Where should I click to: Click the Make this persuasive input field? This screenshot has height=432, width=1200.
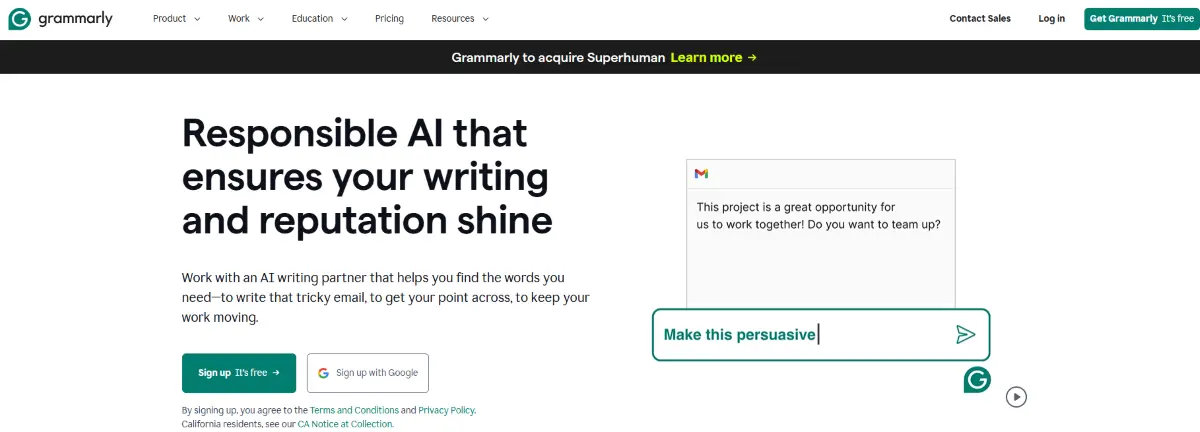pyautogui.click(x=821, y=334)
